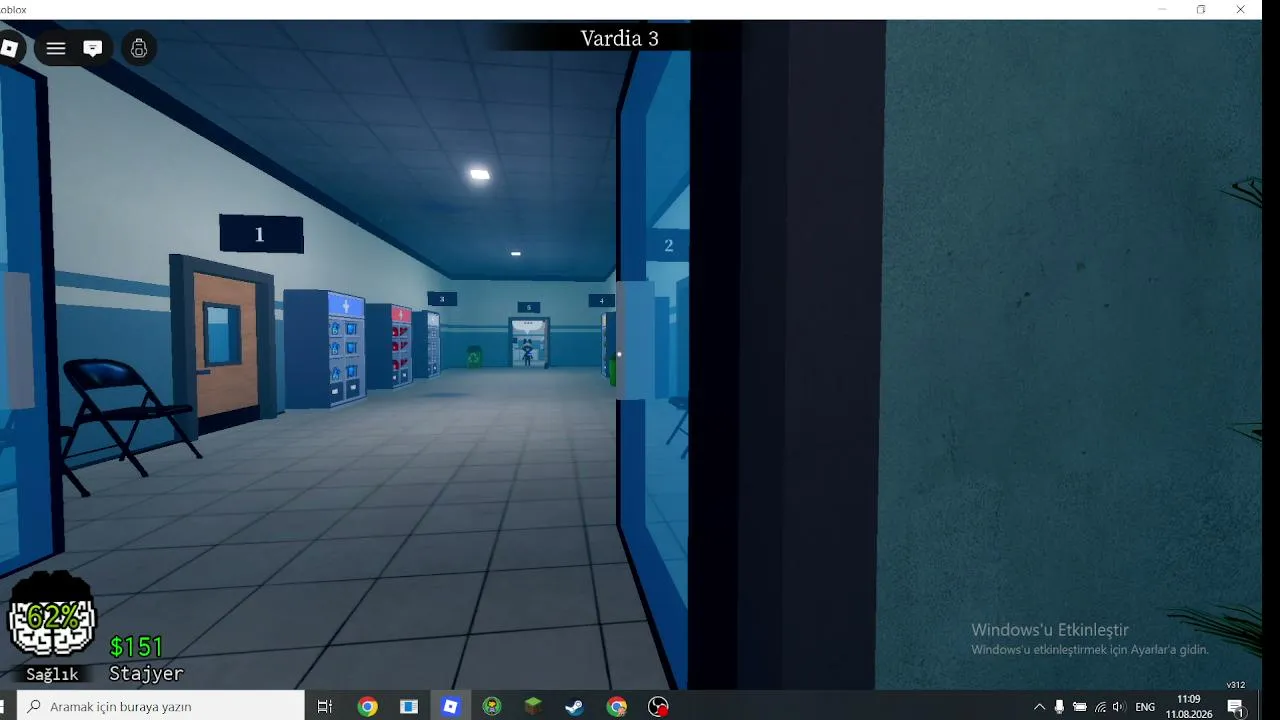This screenshot has height=720, width=1280.
Task: Switch to Roblox in the taskbar
Action: pyautogui.click(x=450, y=706)
